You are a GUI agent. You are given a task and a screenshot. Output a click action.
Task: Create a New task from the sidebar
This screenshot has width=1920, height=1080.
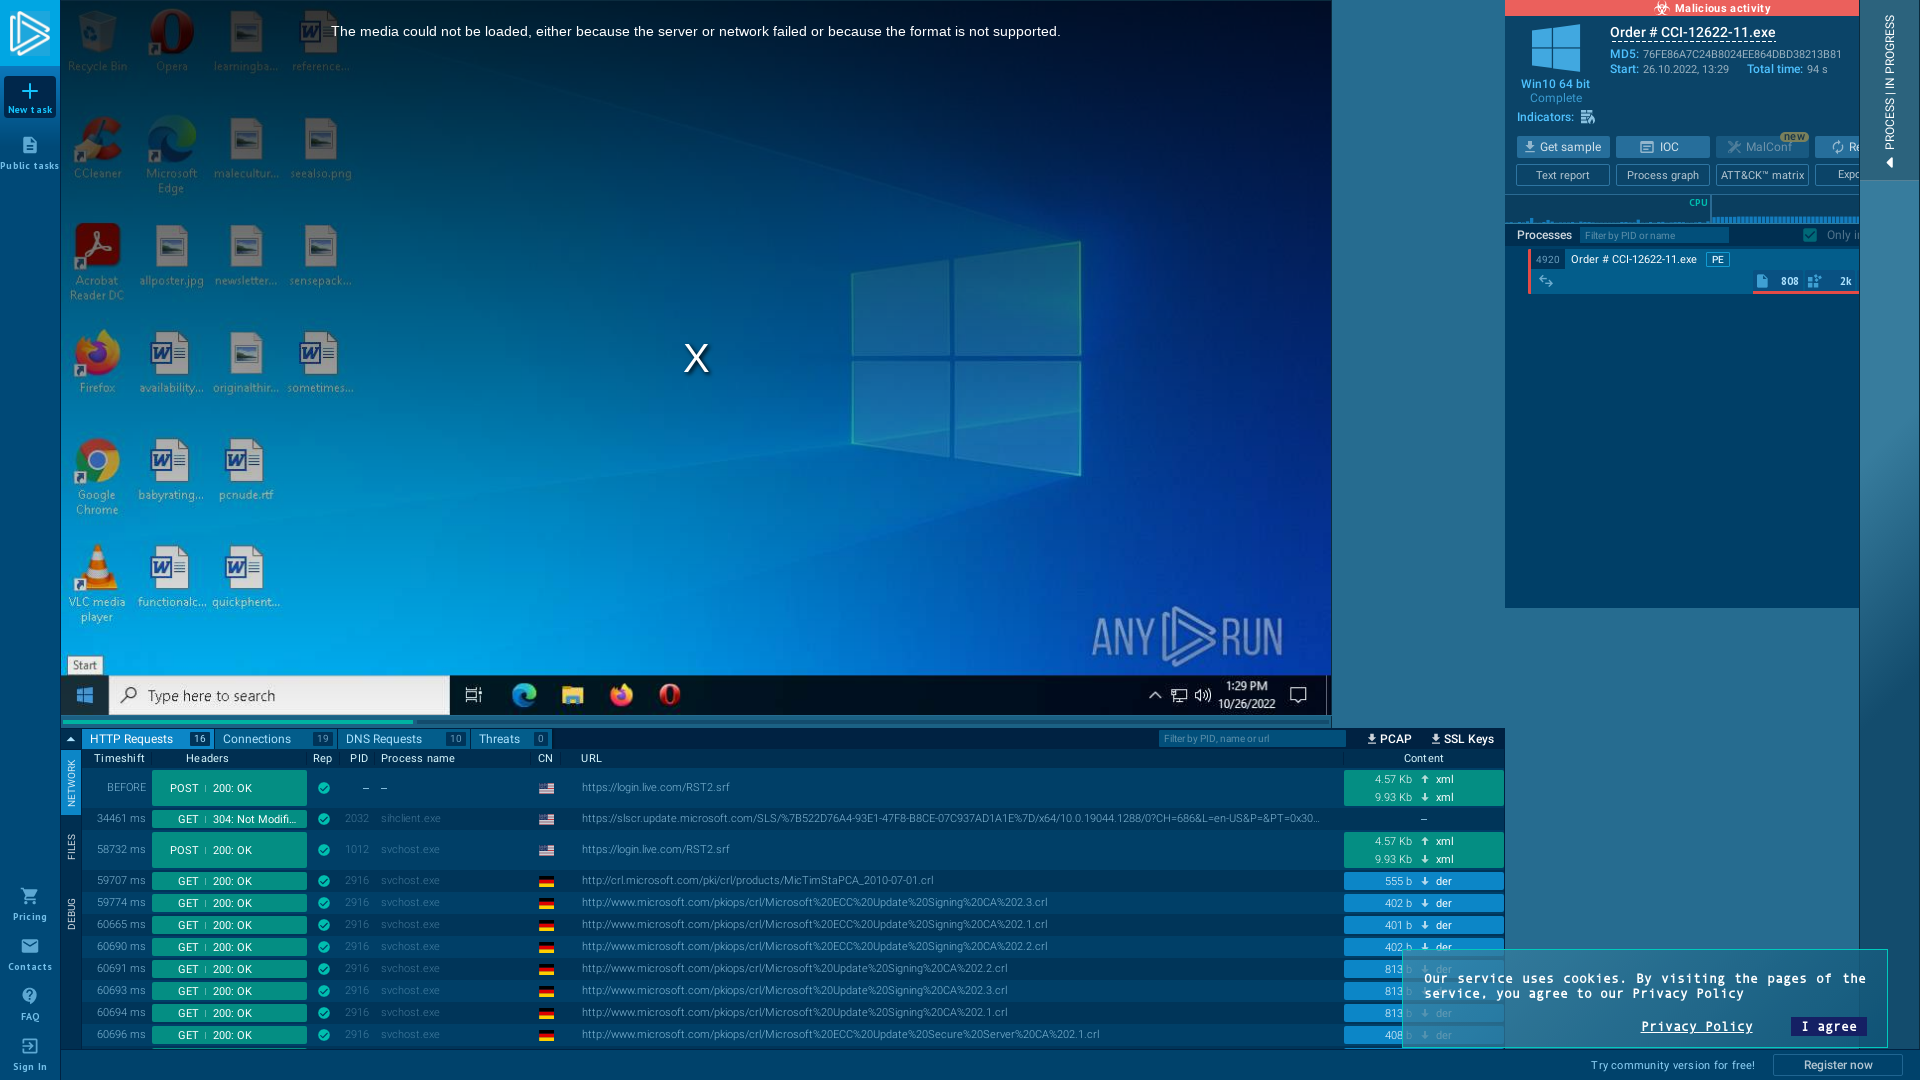pos(30,97)
